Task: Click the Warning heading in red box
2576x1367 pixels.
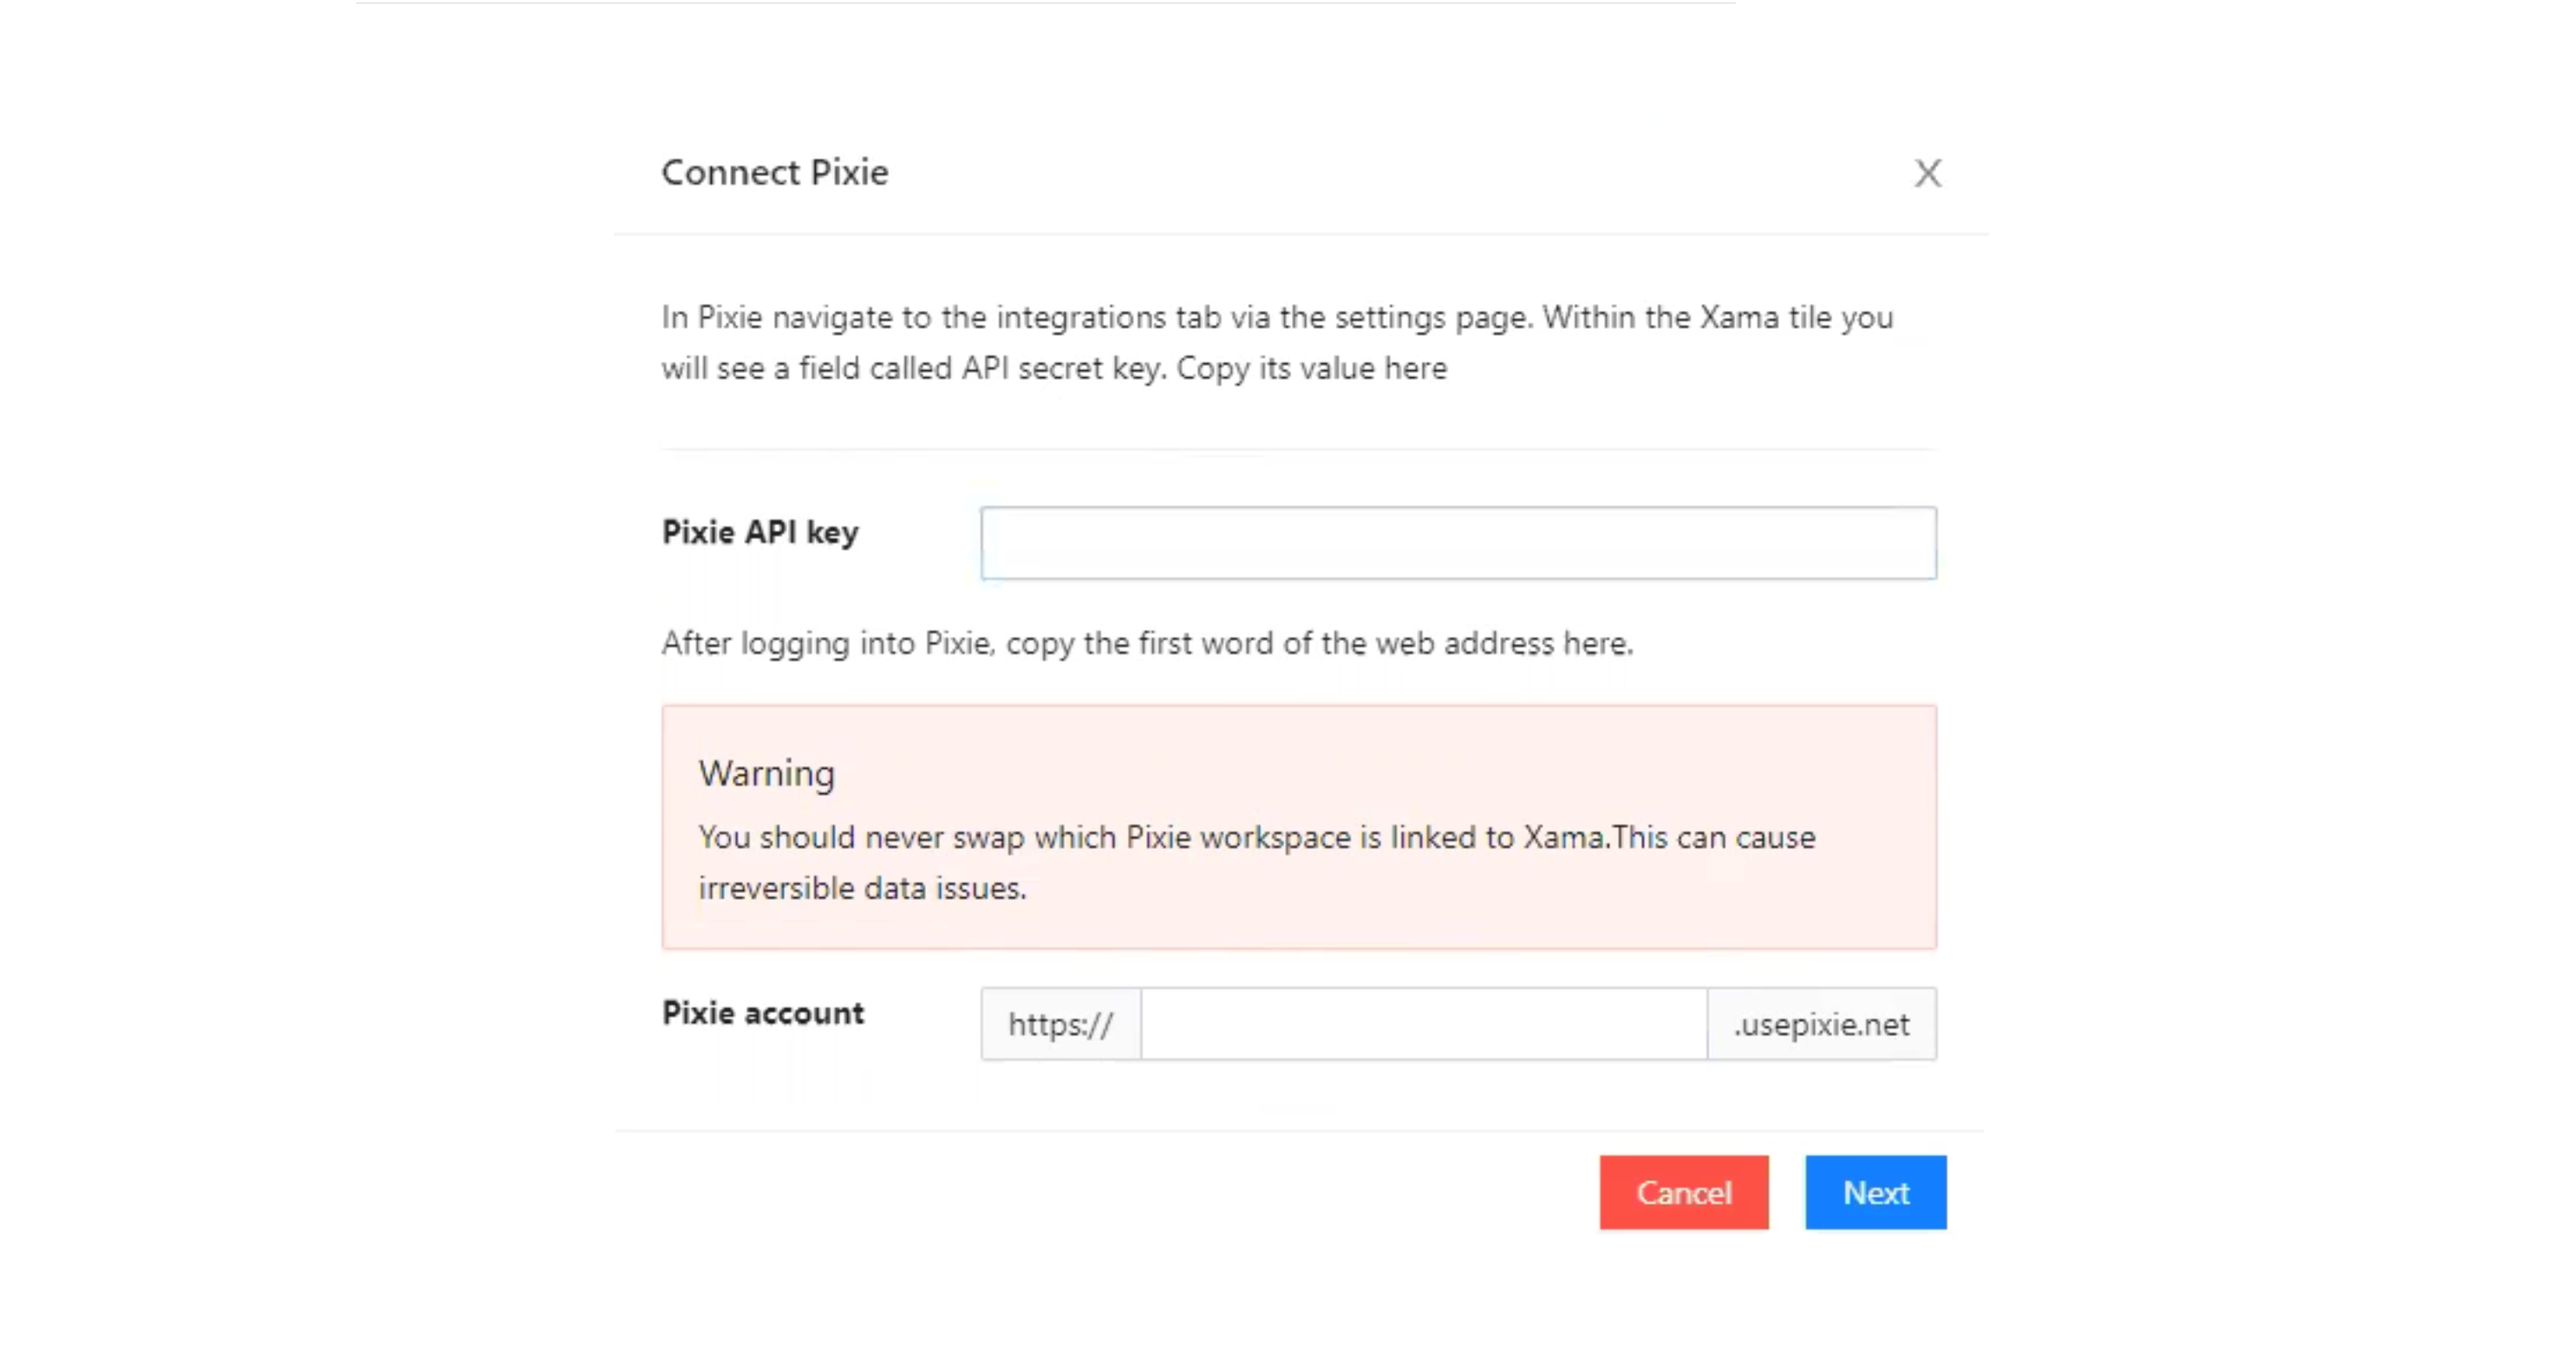Action: (x=766, y=773)
